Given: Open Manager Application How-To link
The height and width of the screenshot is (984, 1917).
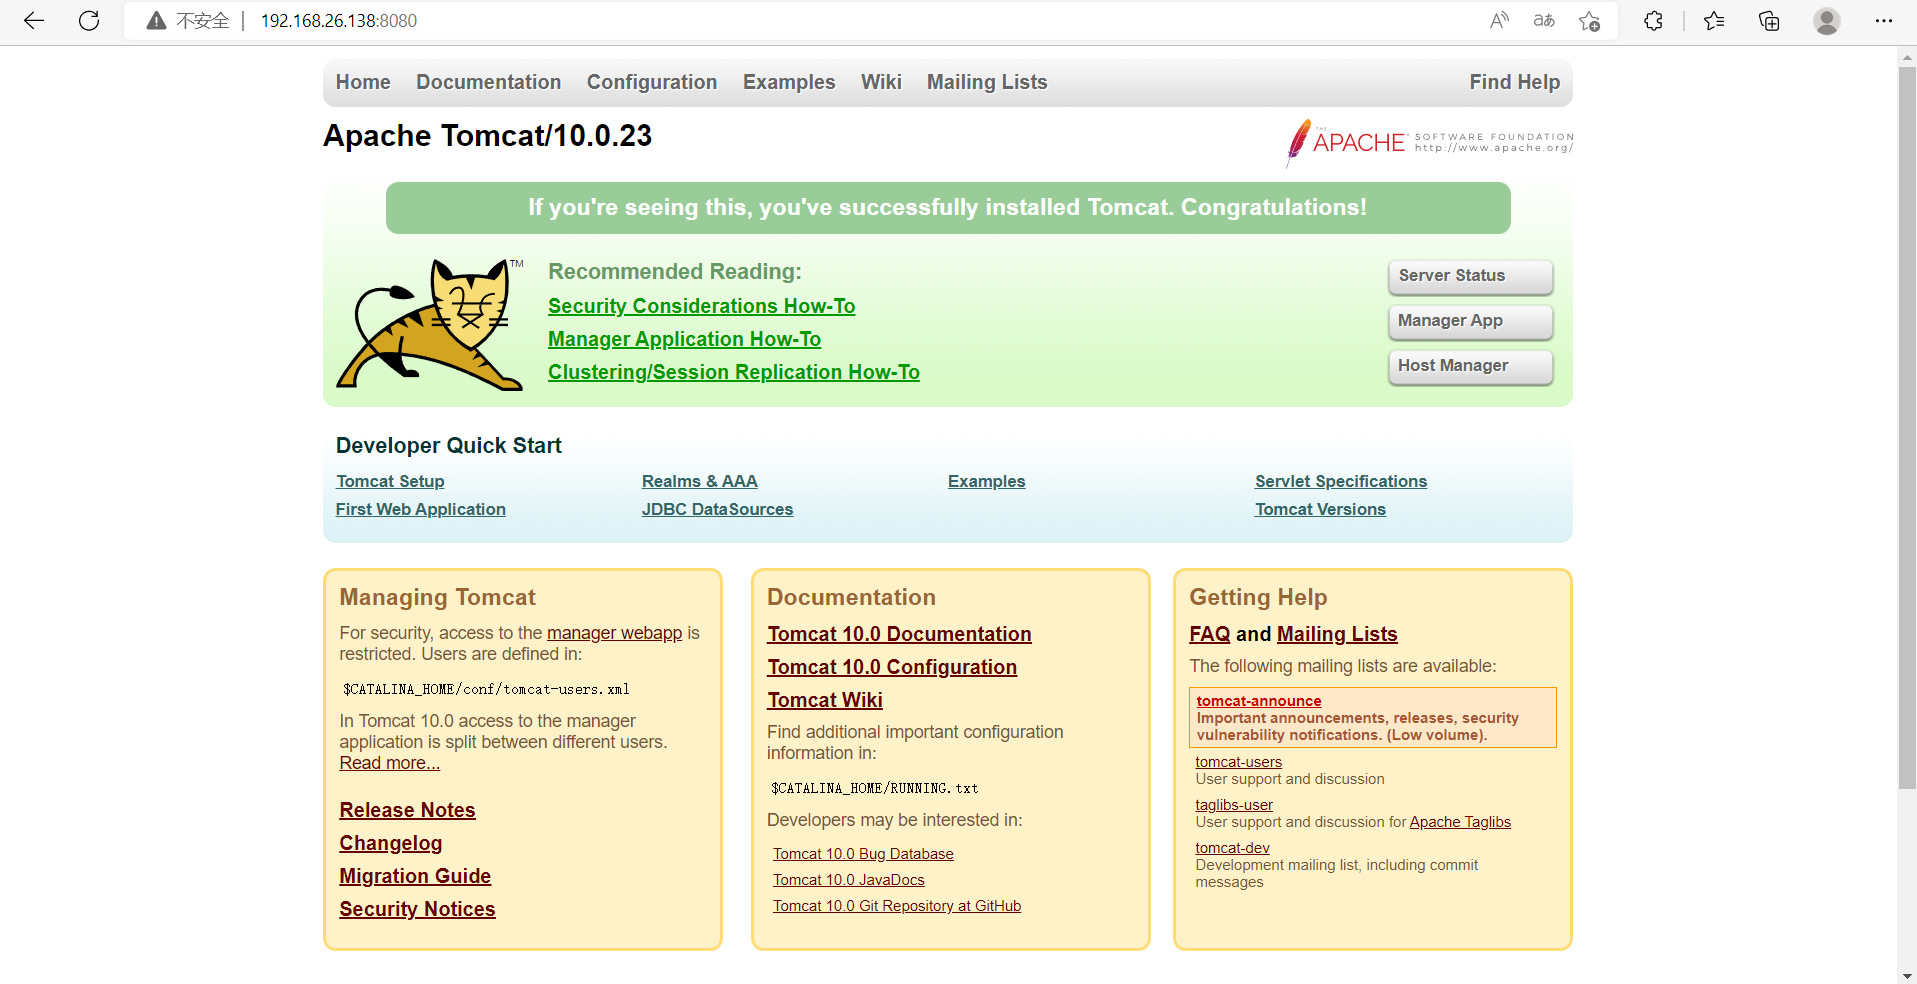Looking at the screenshot, I should click(x=684, y=339).
